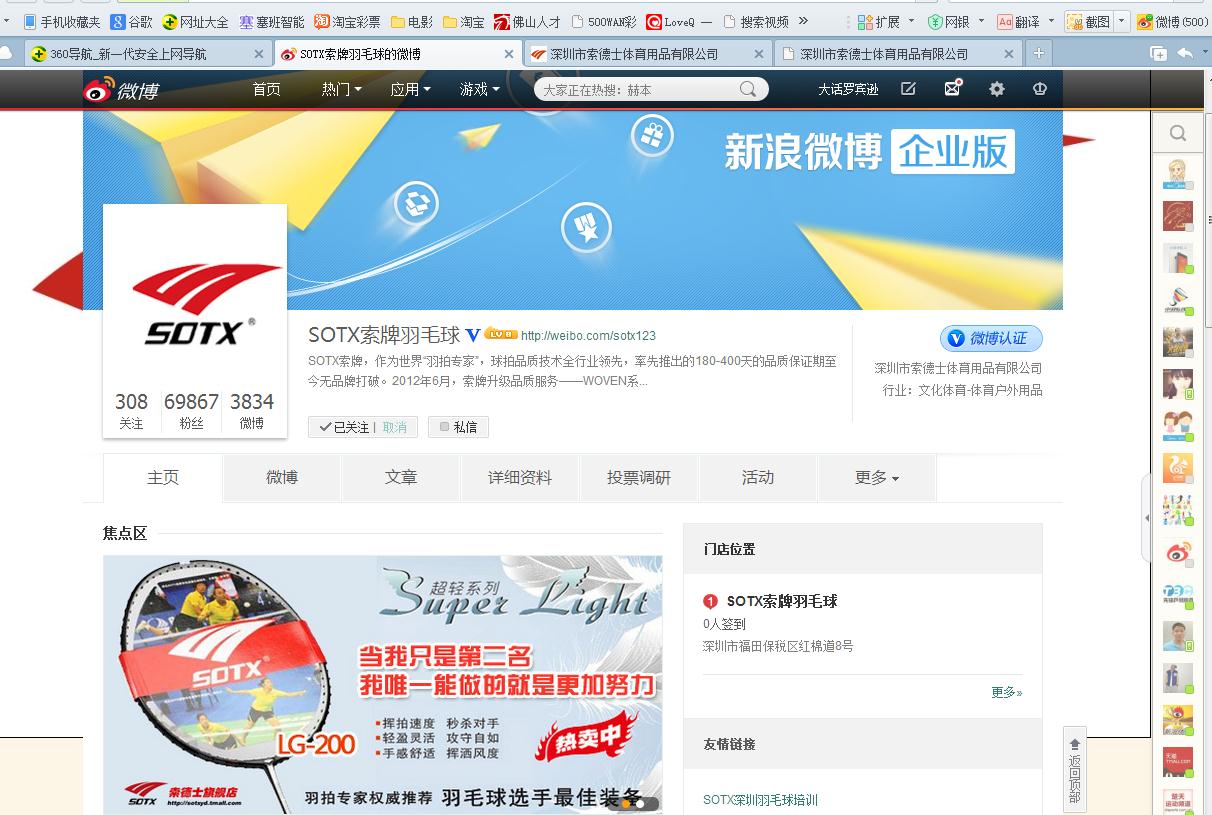Open the Weibo settings gear icon
Screen dimensions: 1212x815
[x=997, y=89]
